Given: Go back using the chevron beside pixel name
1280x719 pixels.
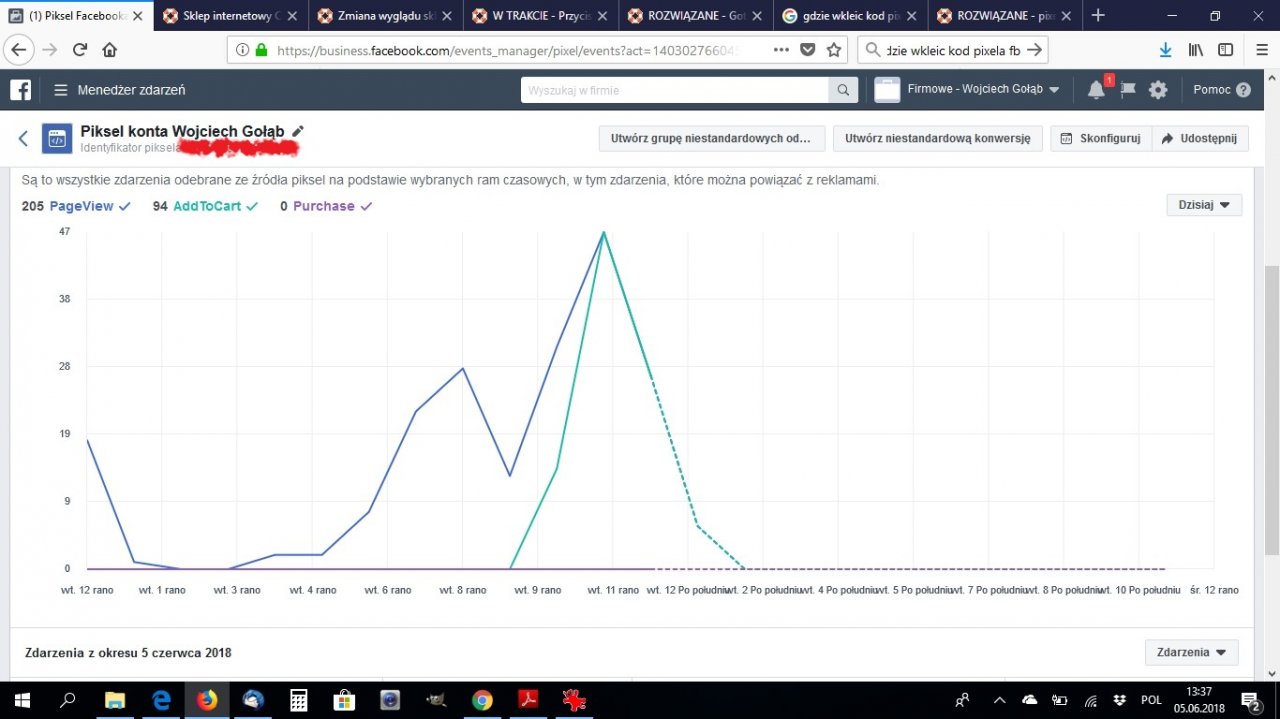Looking at the screenshot, I should [23, 139].
